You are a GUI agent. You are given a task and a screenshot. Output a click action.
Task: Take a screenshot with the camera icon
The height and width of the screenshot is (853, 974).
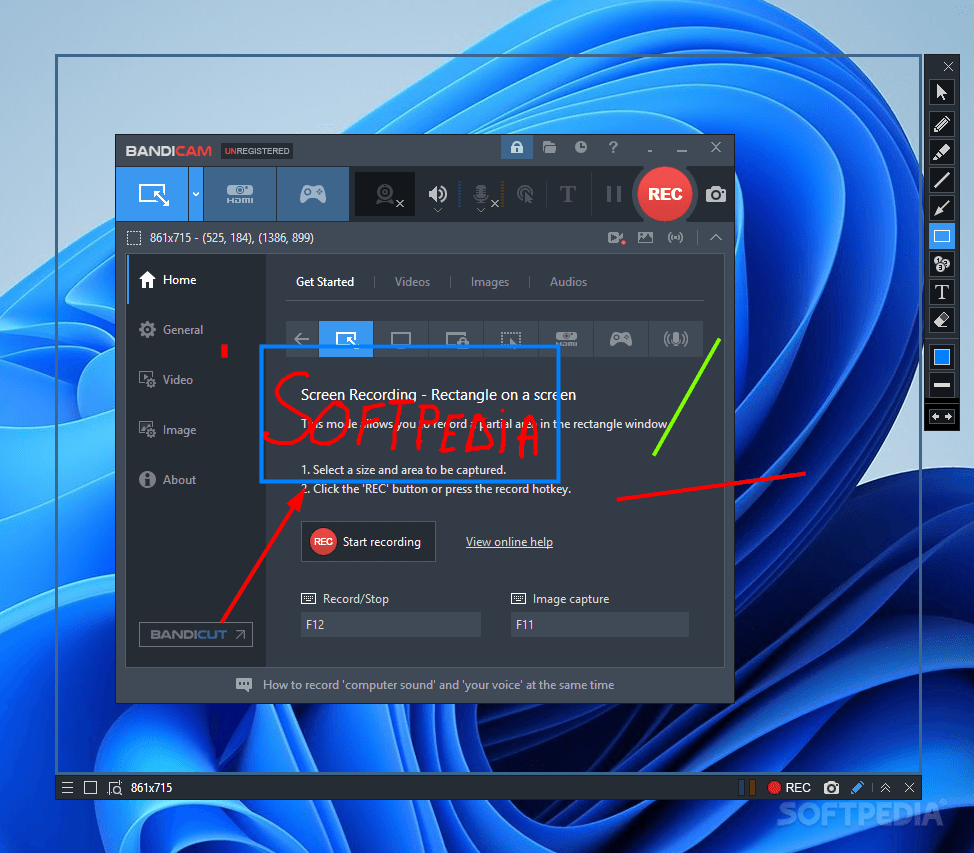tap(715, 194)
